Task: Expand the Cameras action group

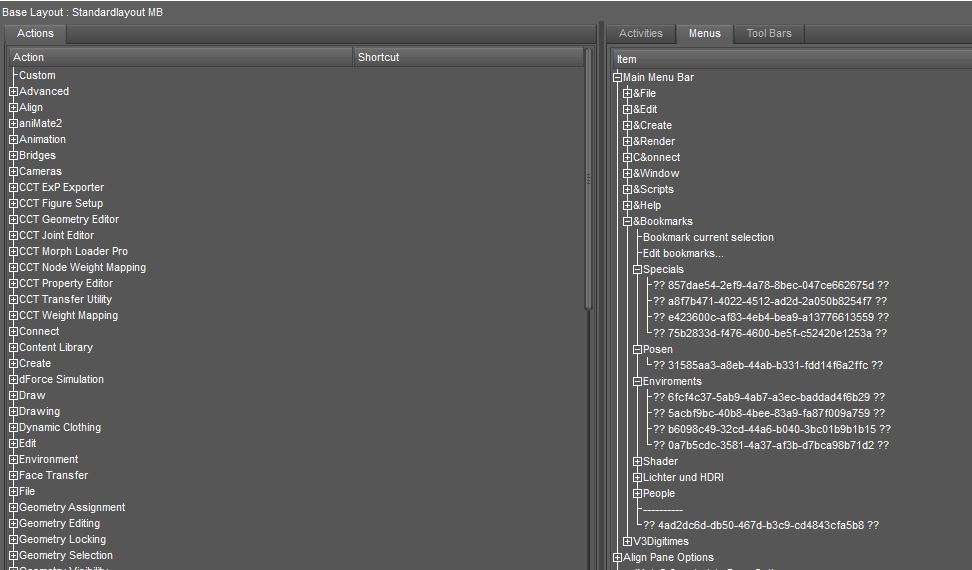Action: pyautogui.click(x=13, y=172)
